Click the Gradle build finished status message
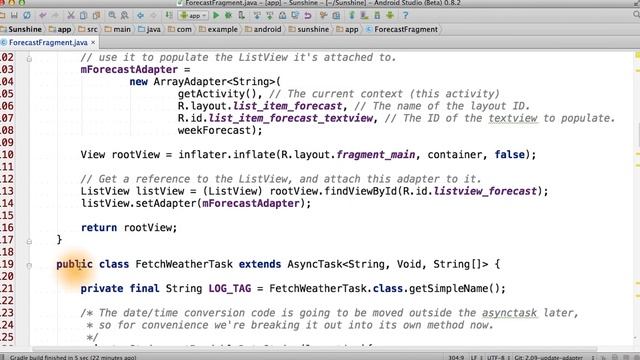The height and width of the screenshot is (360, 640). (x=73, y=358)
